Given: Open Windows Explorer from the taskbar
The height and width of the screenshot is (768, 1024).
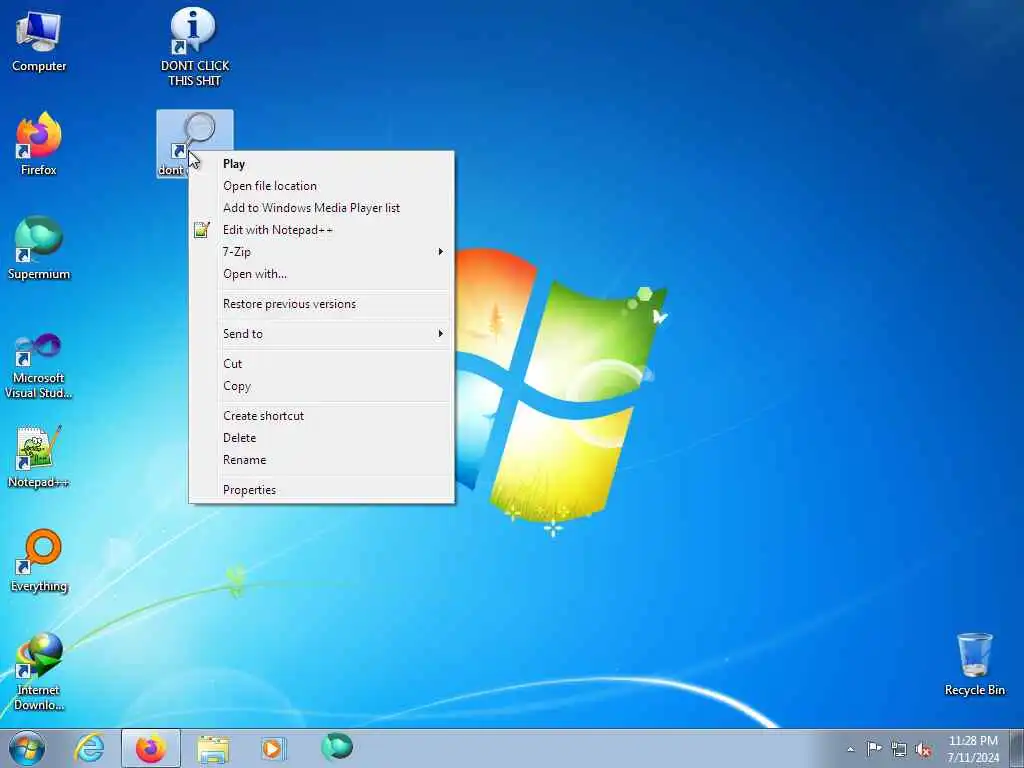Looking at the screenshot, I should (x=213, y=748).
